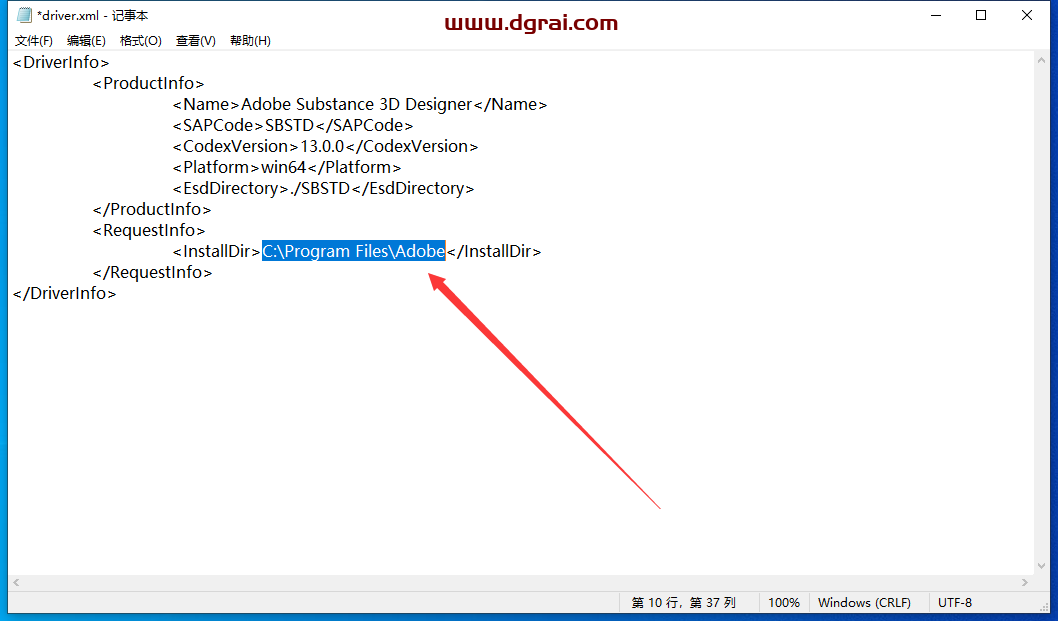Click the opening <RequestInfo> tag

point(149,230)
